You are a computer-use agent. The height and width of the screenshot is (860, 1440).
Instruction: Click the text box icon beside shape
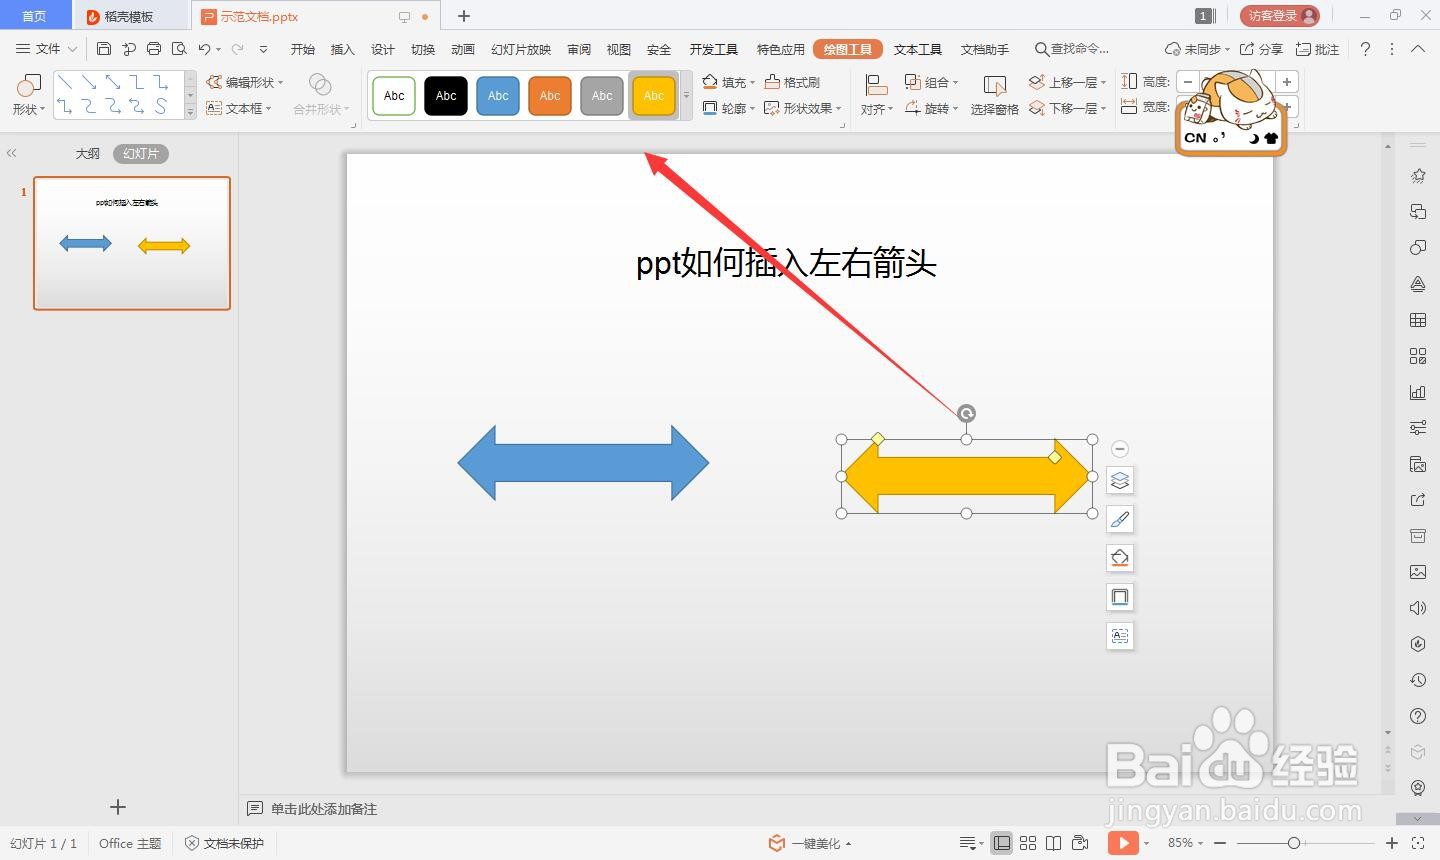coord(1120,636)
